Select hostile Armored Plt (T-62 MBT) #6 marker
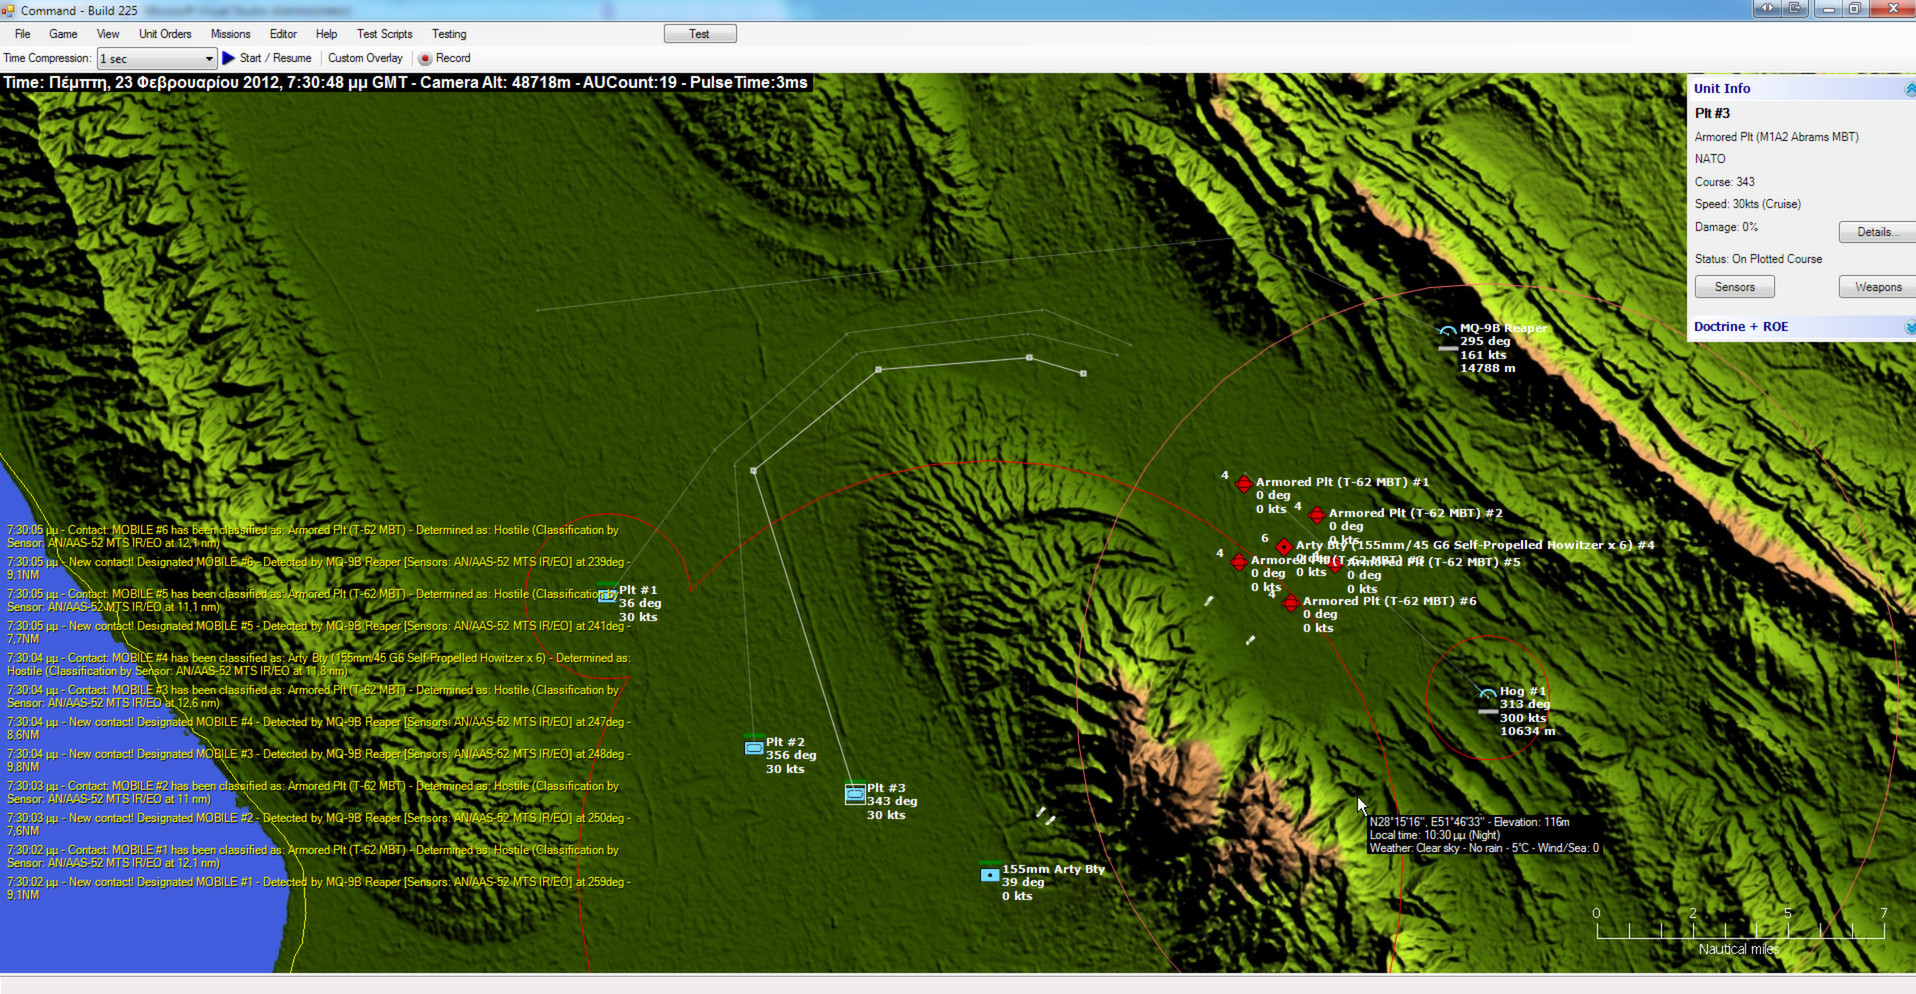 point(1291,603)
